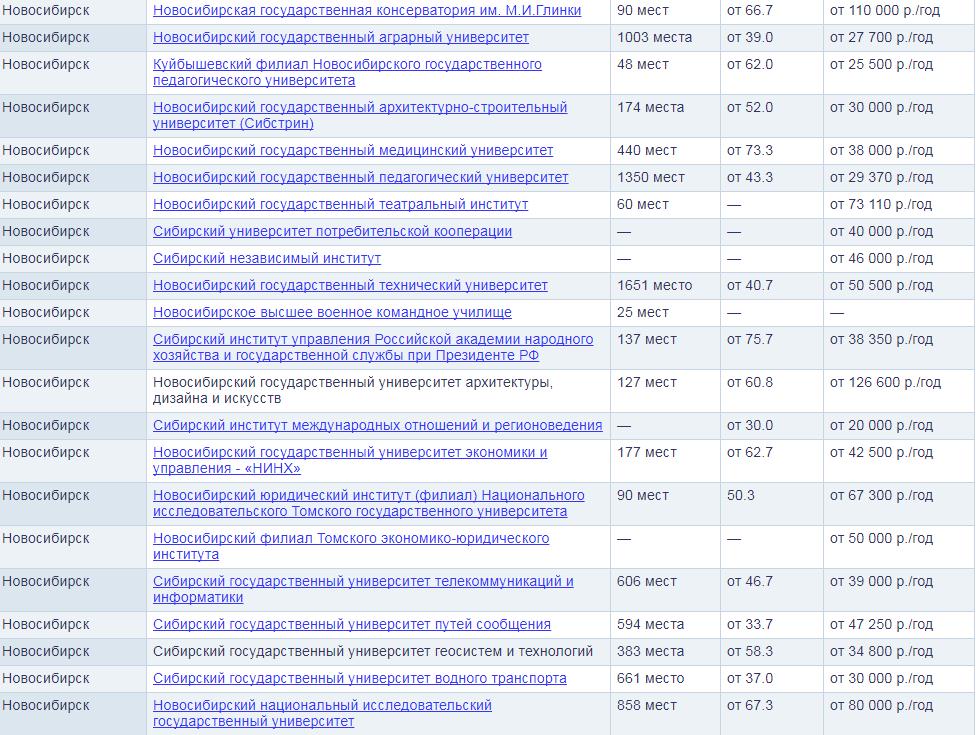
Task: Click price 'от 126 600 р./год'
Action: click(x=885, y=382)
